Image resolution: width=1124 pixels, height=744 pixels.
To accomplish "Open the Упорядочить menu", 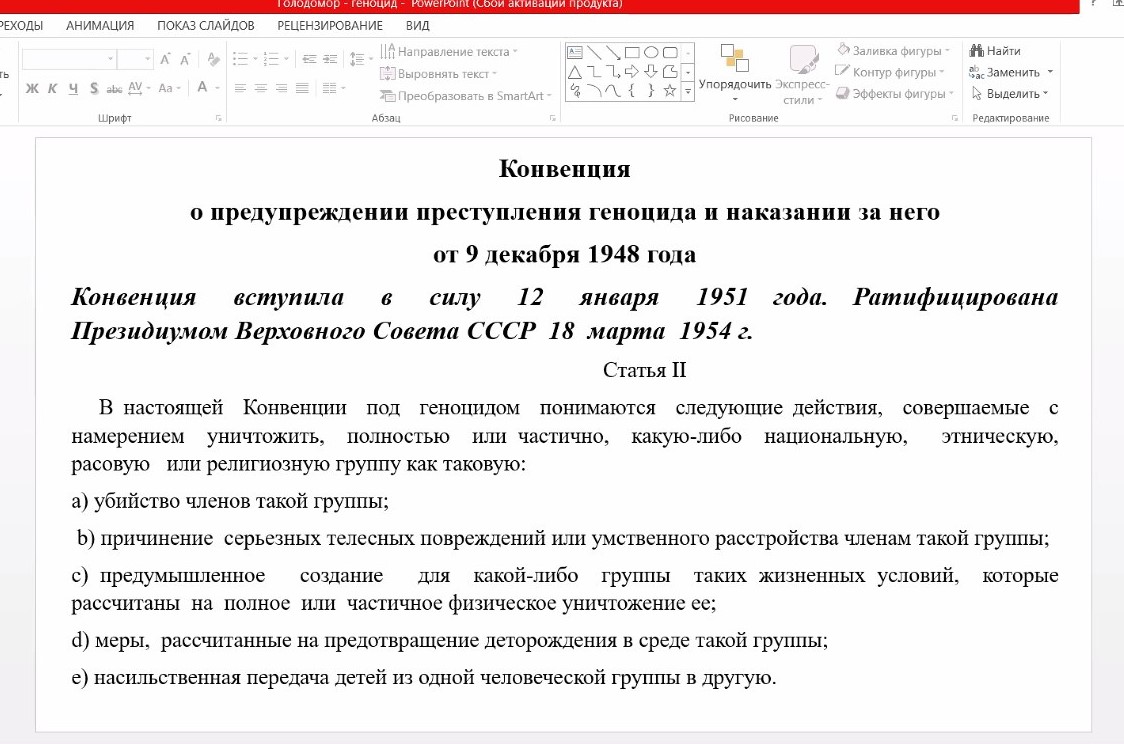I will [735, 73].
